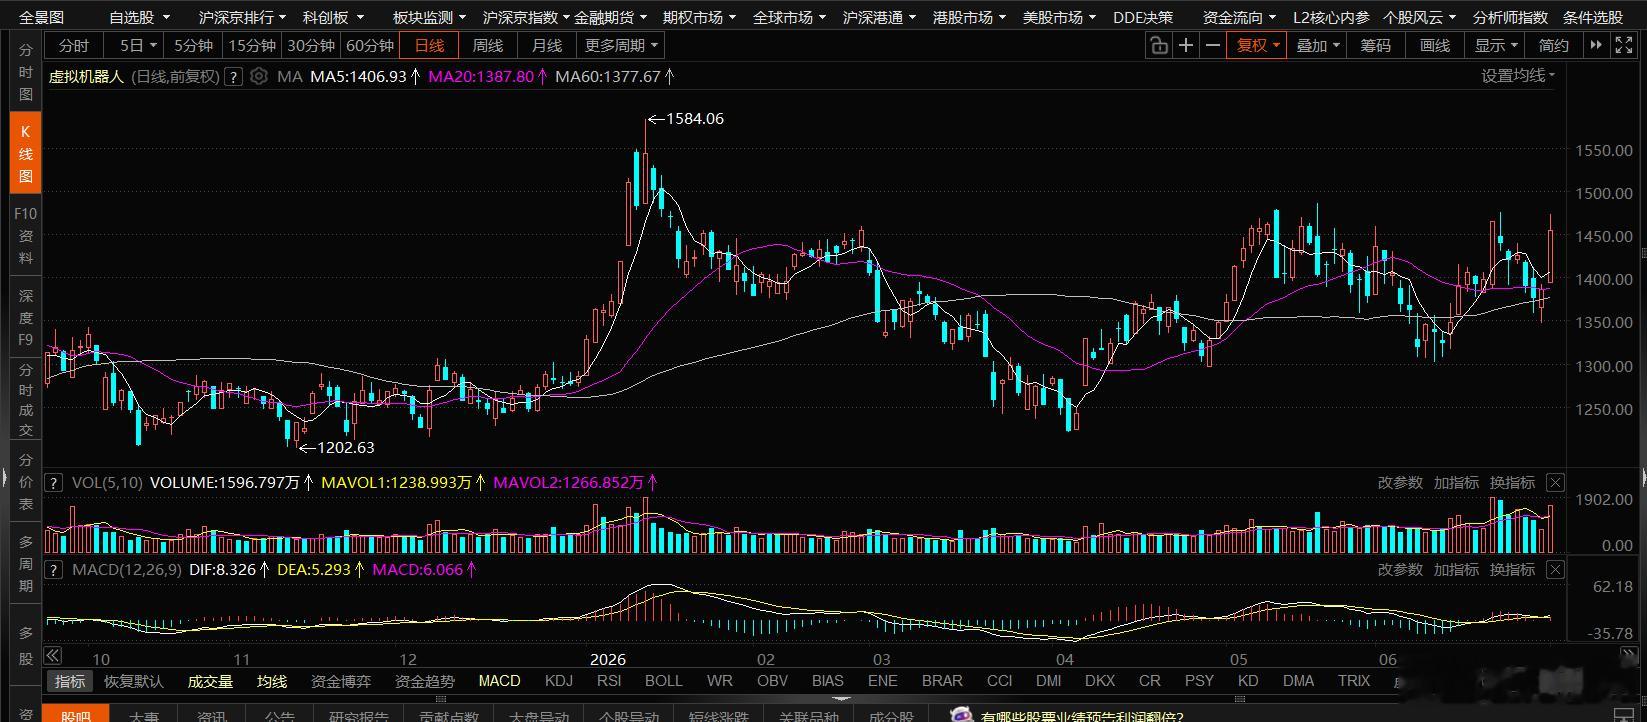Zoom out chart with the minus icon
Screen dimensions: 1647x722
coord(1213,45)
